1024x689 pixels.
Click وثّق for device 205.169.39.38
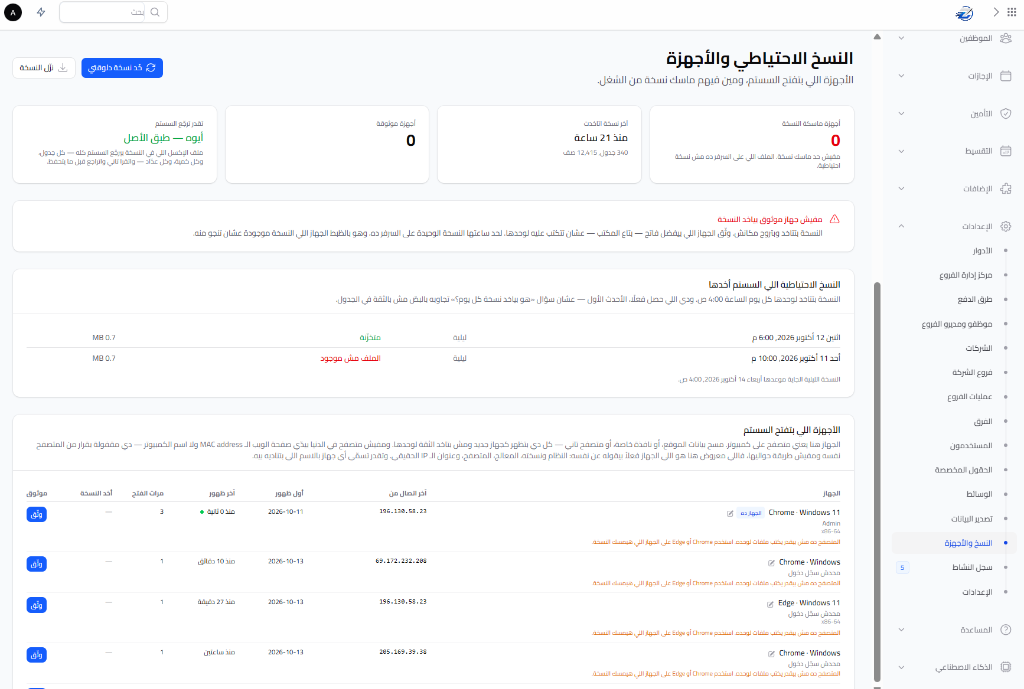click(x=37, y=654)
